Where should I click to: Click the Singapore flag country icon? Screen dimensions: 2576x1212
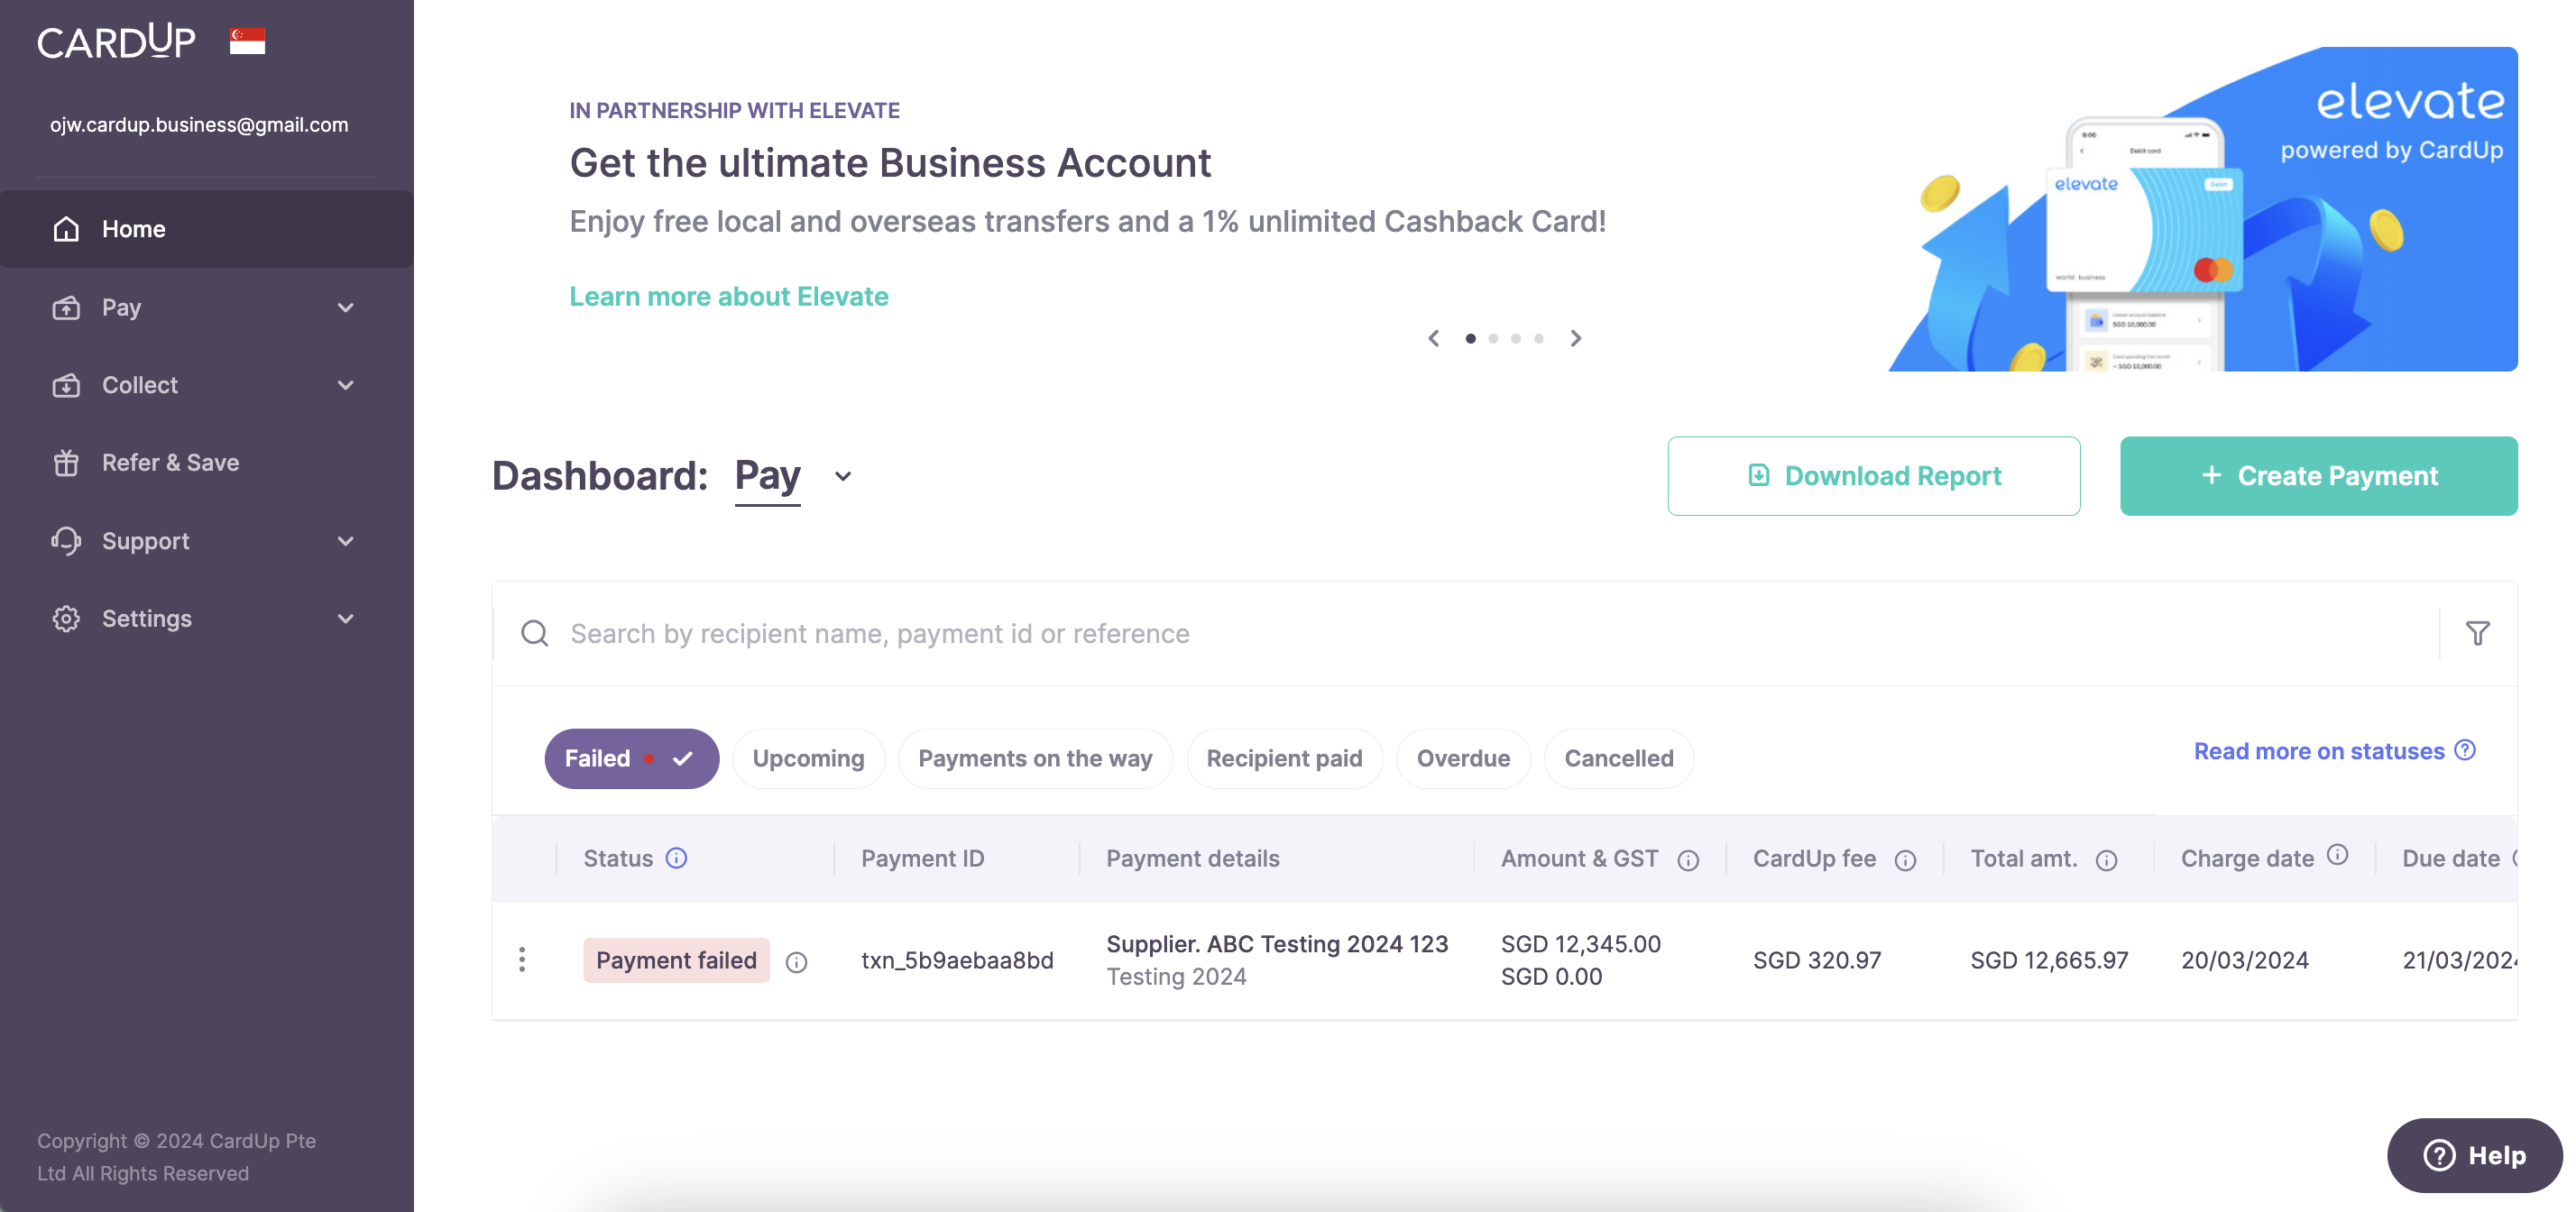tap(247, 41)
